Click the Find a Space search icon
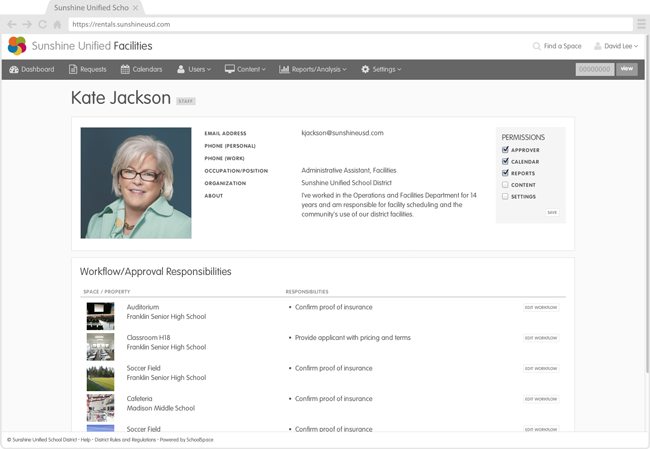650x449 pixels. click(x=536, y=46)
